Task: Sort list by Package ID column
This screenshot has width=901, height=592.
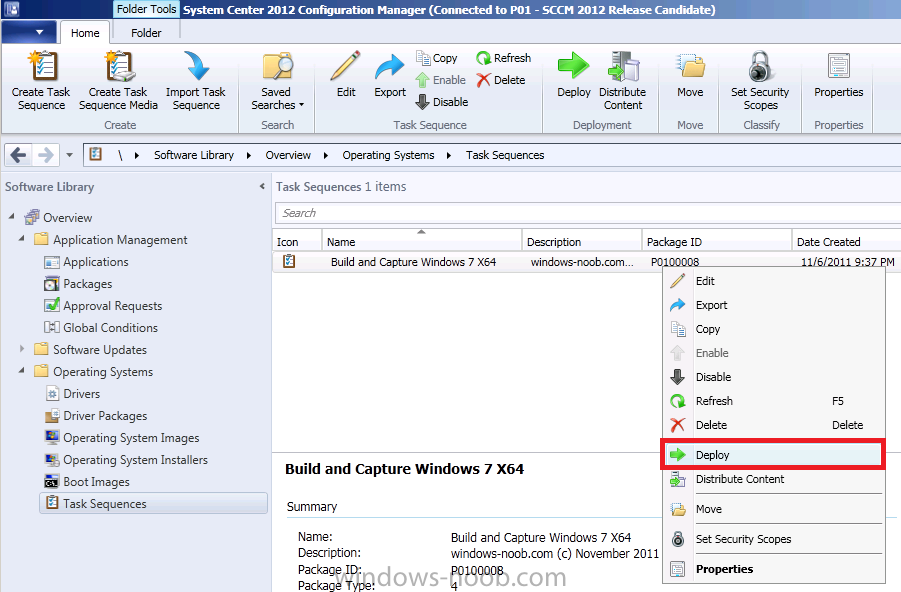Action: click(717, 241)
